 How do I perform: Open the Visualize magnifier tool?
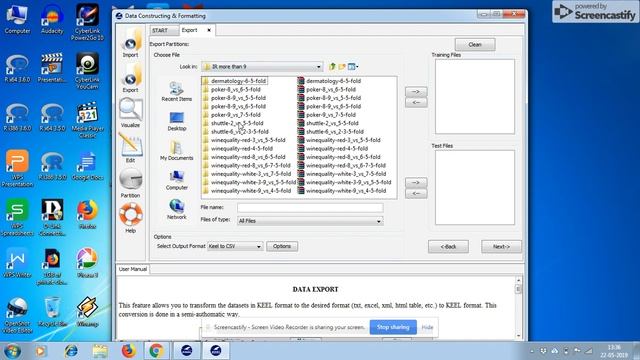131,113
